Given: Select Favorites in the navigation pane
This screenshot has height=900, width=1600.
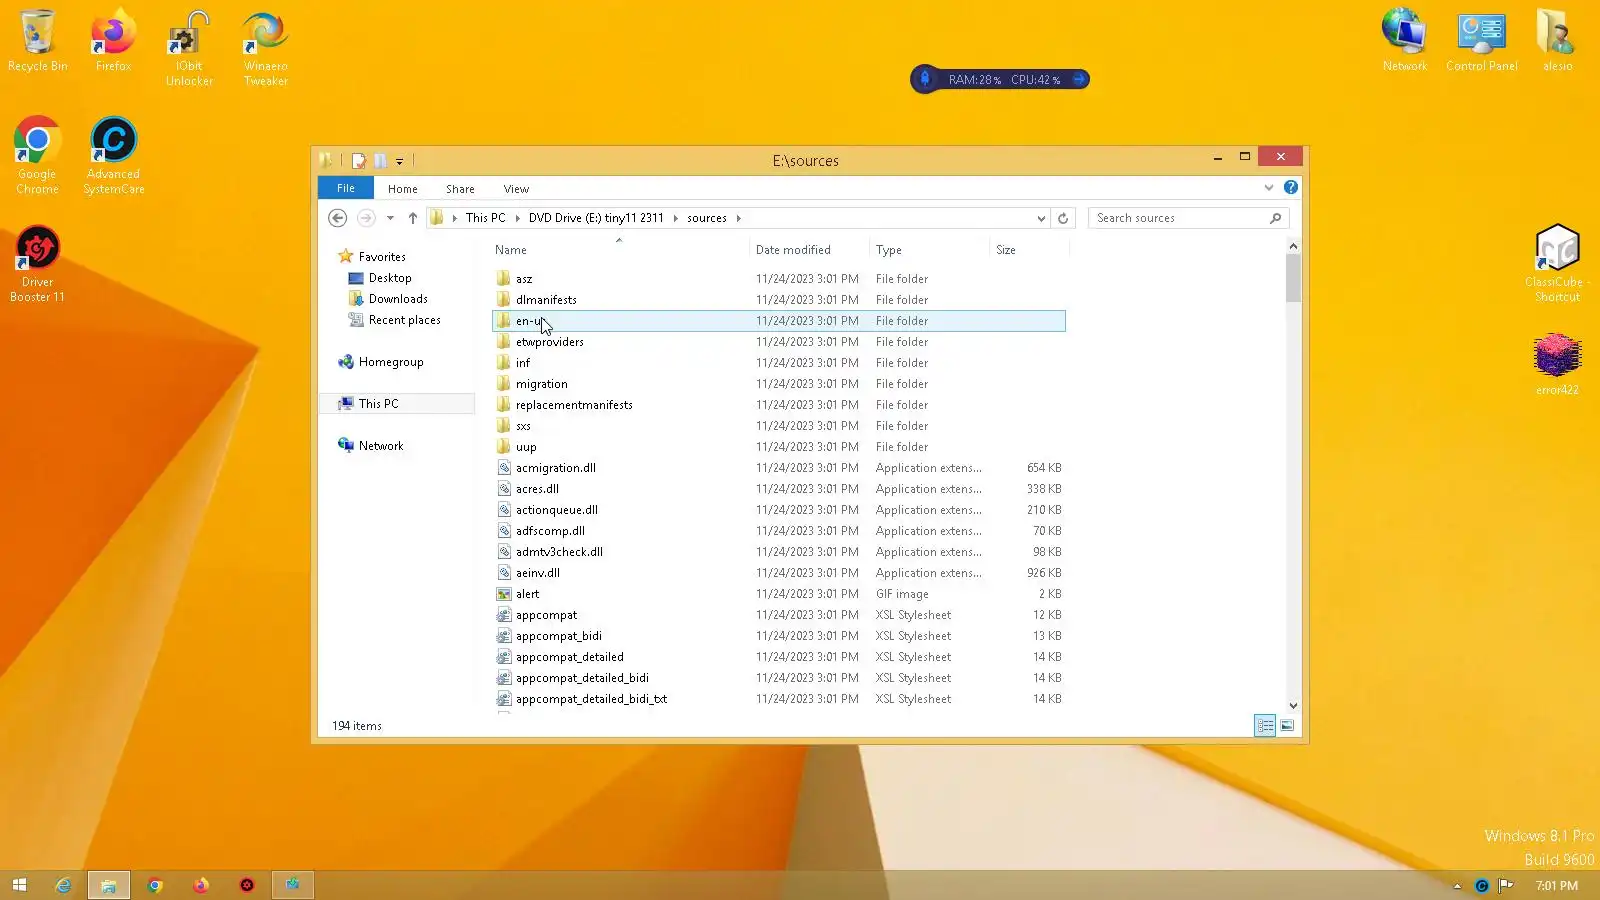Looking at the screenshot, I should [x=382, y=257].
